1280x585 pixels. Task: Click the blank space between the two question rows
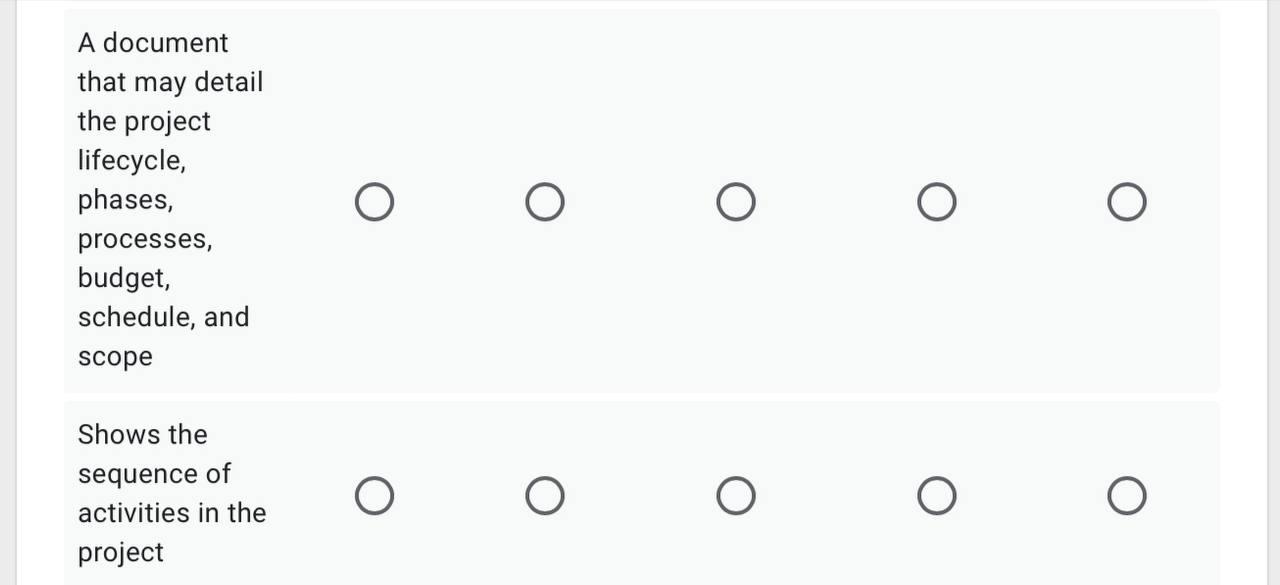640,397
